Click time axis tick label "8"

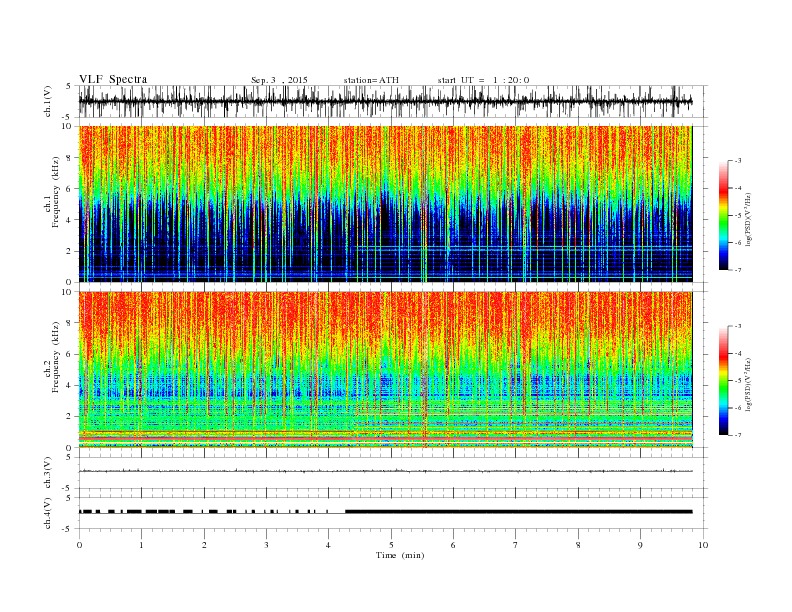pos(578,545)
